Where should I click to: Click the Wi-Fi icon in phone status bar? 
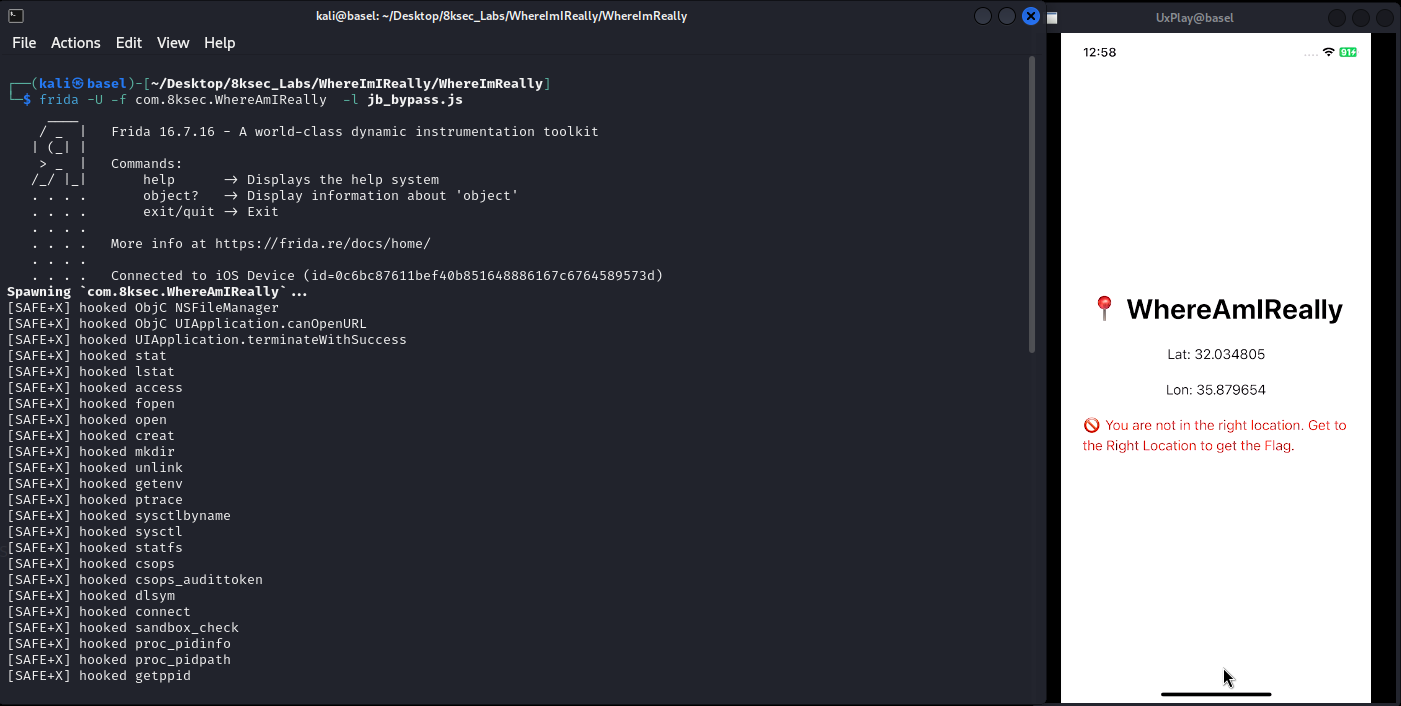[x=1328, y=52]
